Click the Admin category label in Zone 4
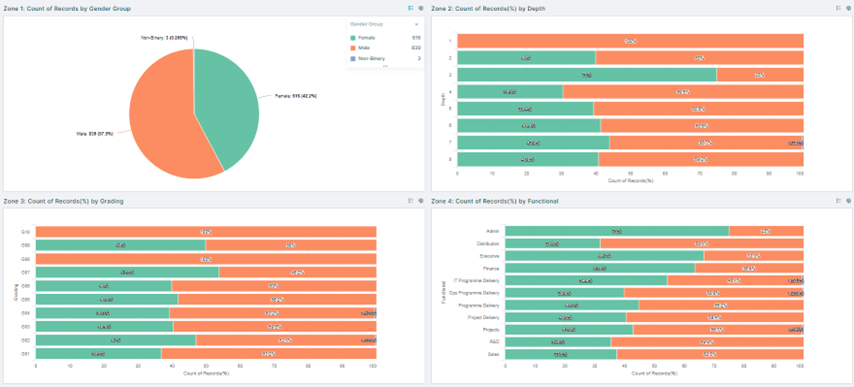Screen dimensions: 854x387 [x=494, y=231]
